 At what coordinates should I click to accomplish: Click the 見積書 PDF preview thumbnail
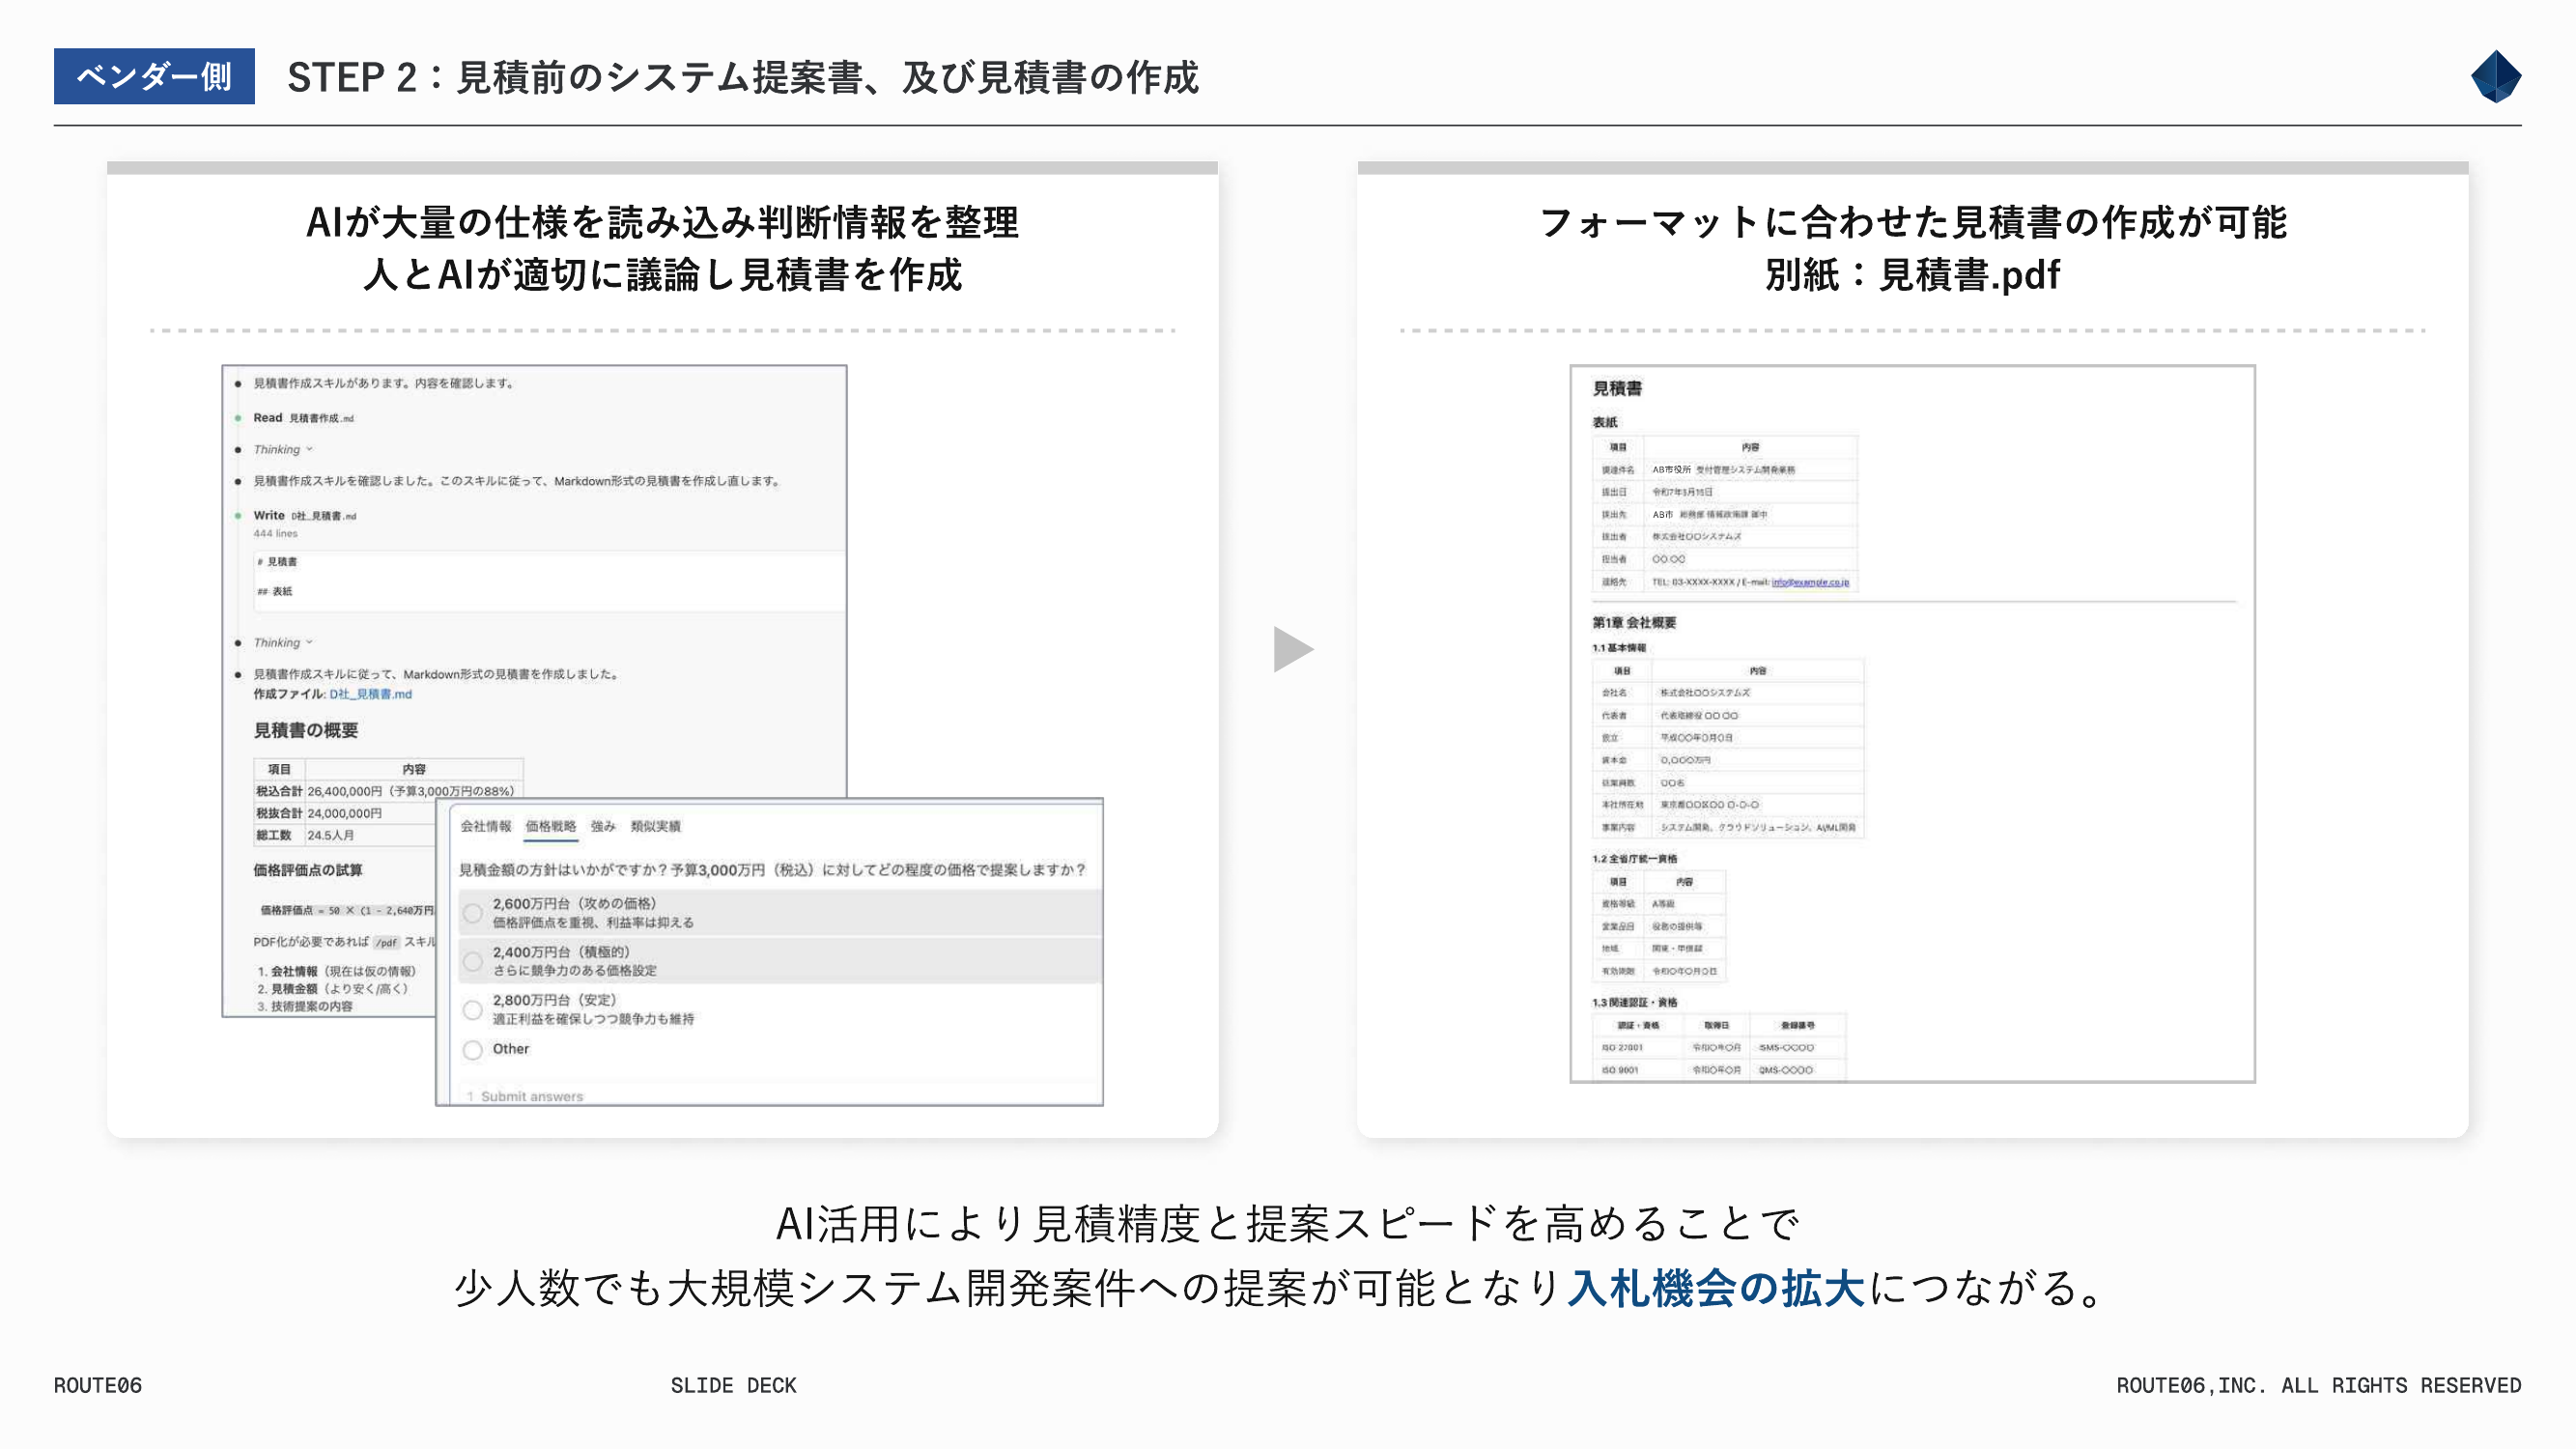(1912, 723)
